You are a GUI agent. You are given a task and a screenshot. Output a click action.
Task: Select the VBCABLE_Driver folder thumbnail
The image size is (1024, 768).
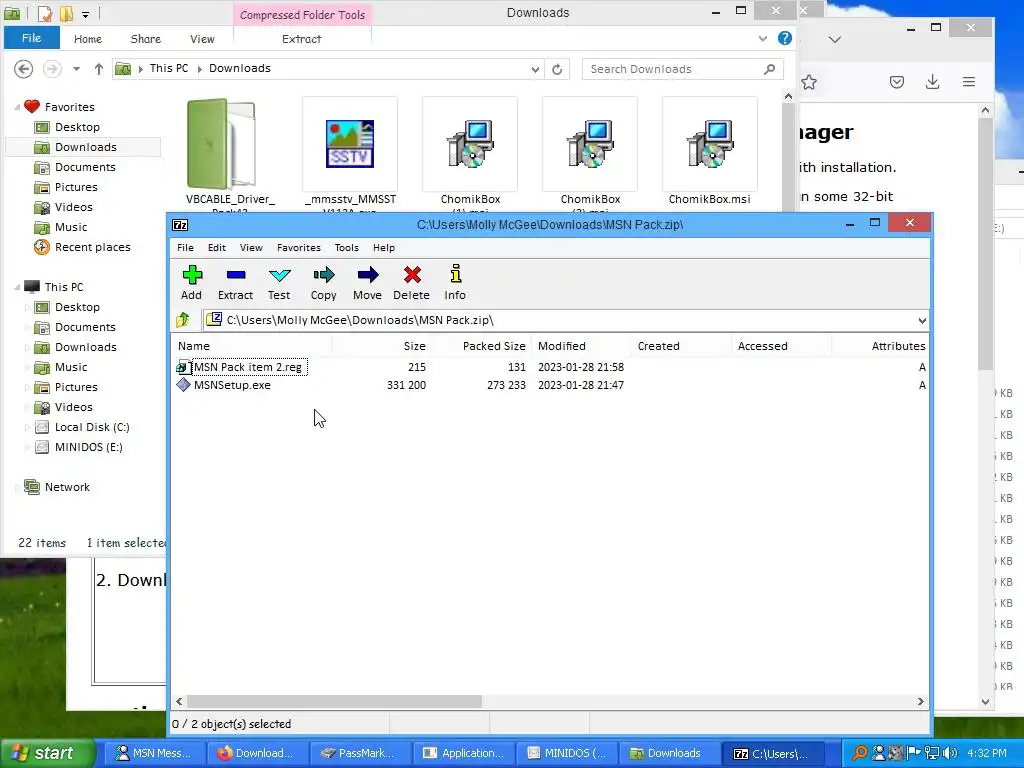tap(221, 144)
